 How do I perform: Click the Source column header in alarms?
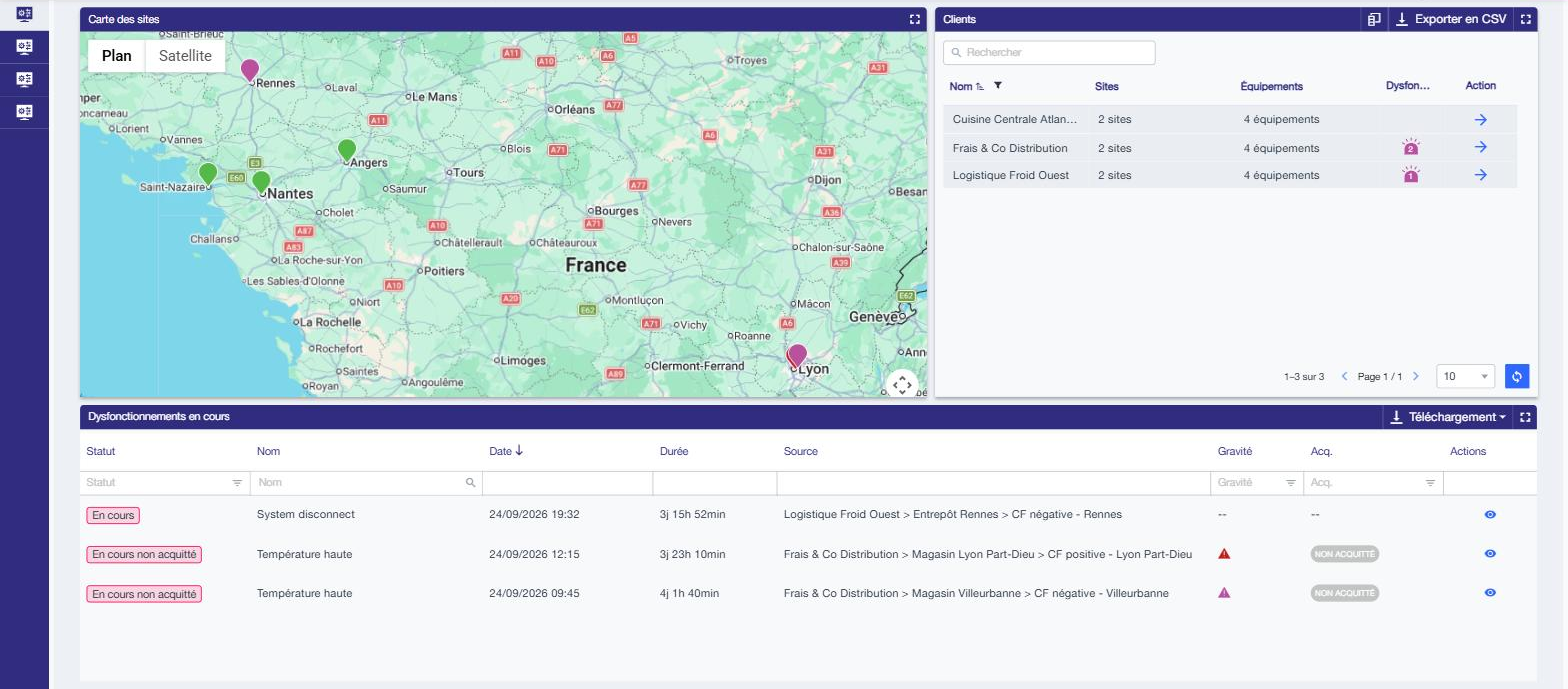pos(801,451)
